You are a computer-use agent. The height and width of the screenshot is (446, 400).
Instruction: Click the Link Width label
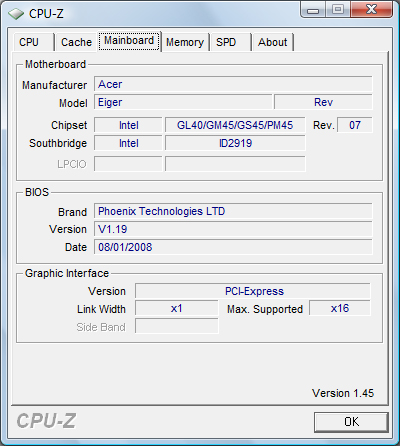[x=101, y=309]
